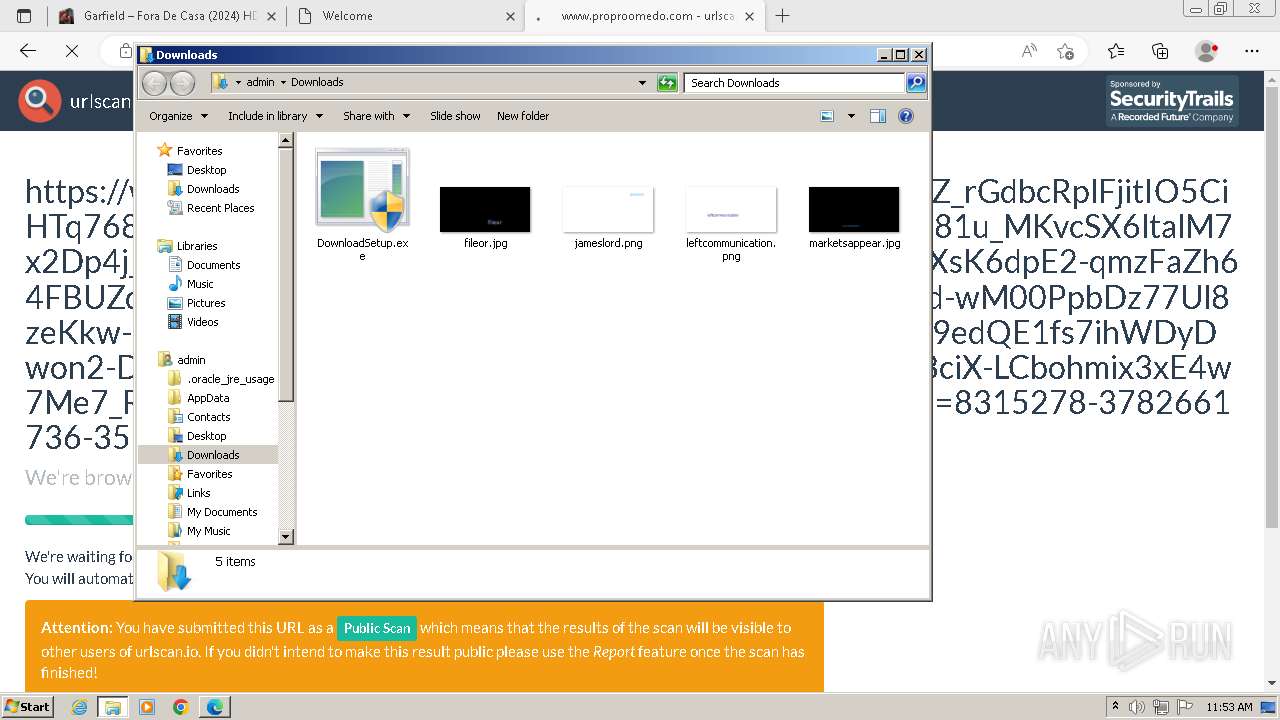The image size is (1280, 720).
Task: Select Recent Places in navigation pane
Action: tap(220, 208)
